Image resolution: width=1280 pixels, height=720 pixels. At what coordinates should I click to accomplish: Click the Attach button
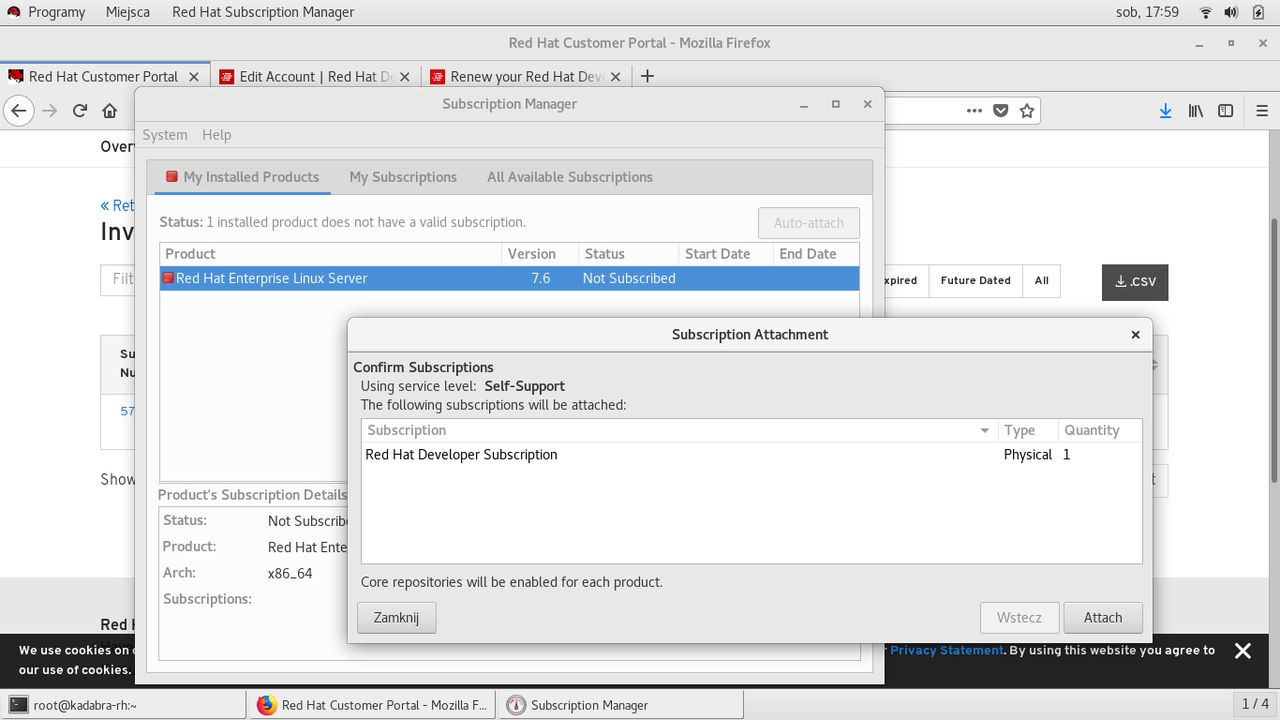[1103, 617]
